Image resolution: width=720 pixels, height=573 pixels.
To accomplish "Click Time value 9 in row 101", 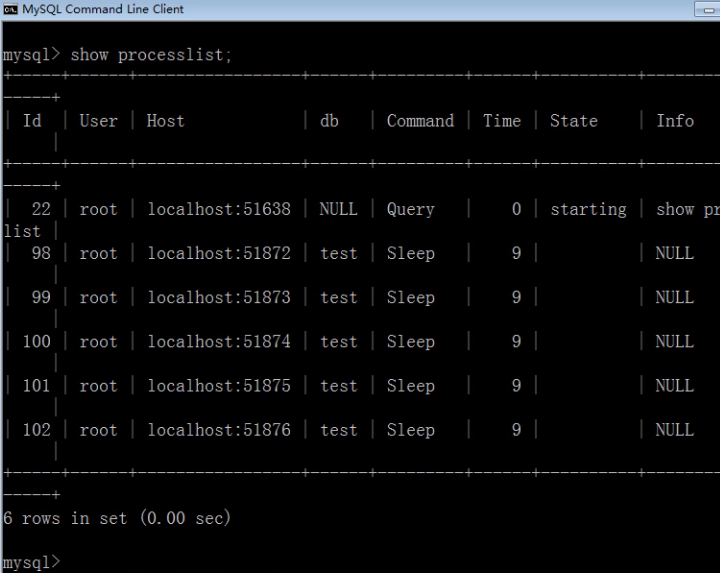I will click(517, 386).
